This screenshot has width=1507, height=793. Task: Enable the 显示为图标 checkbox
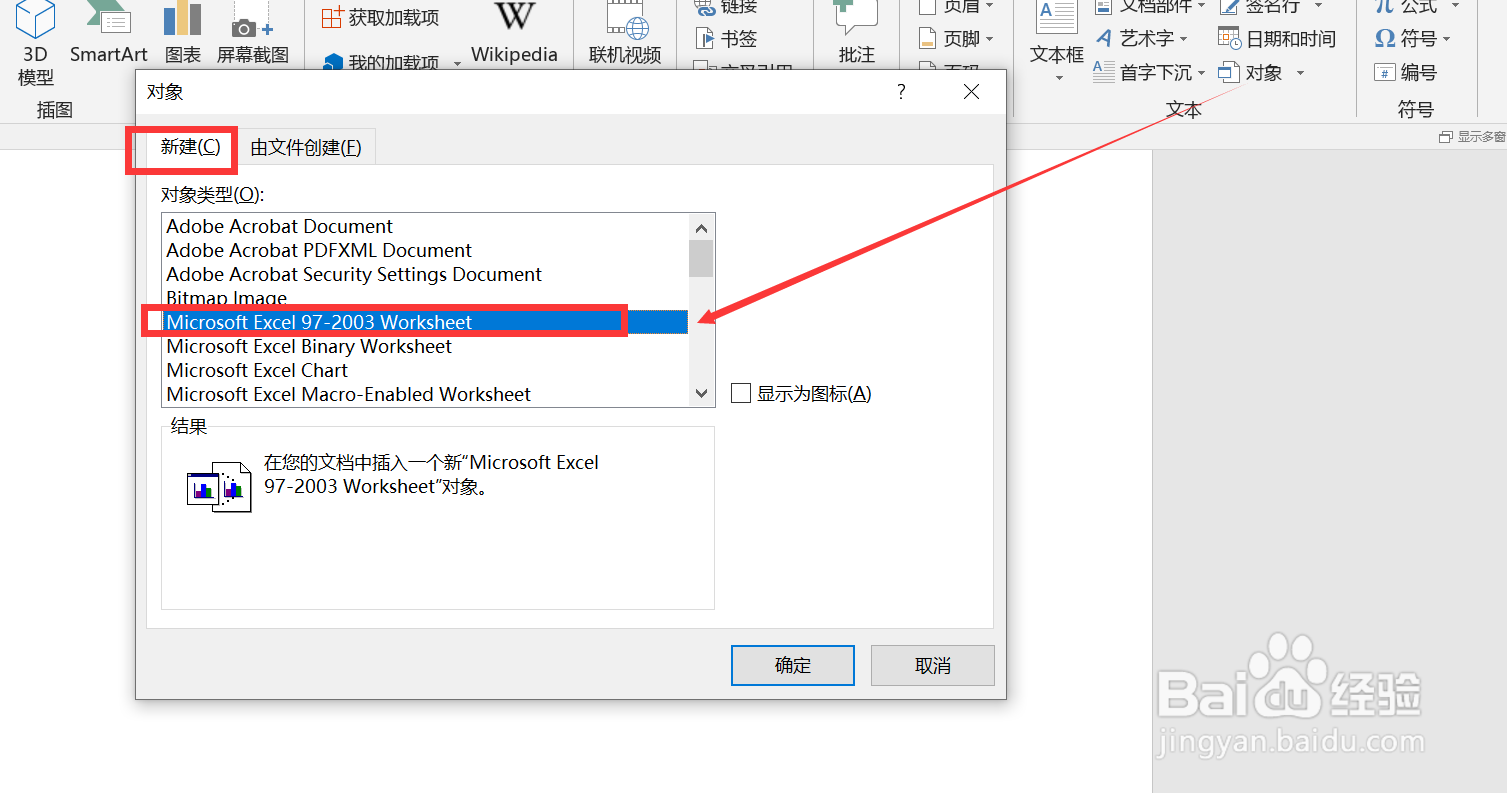point(740,393)
